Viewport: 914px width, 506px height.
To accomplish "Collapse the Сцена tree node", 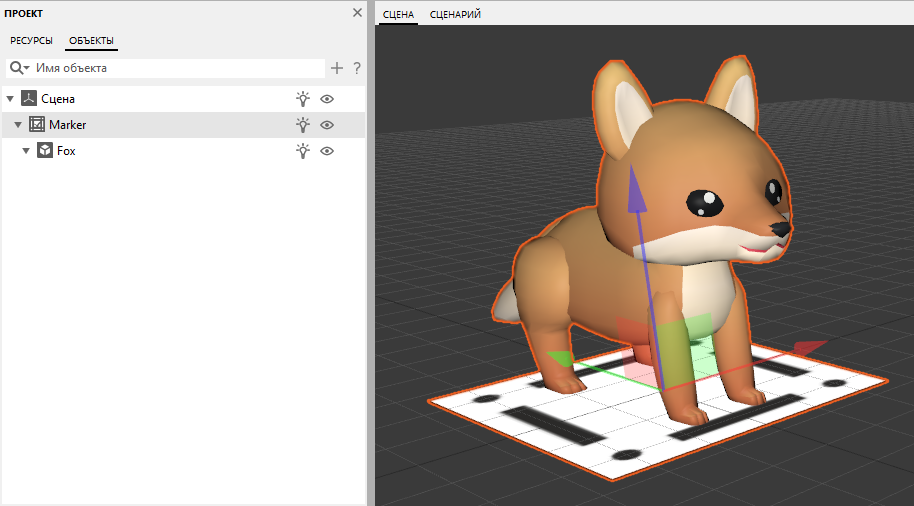I will 10,99.
